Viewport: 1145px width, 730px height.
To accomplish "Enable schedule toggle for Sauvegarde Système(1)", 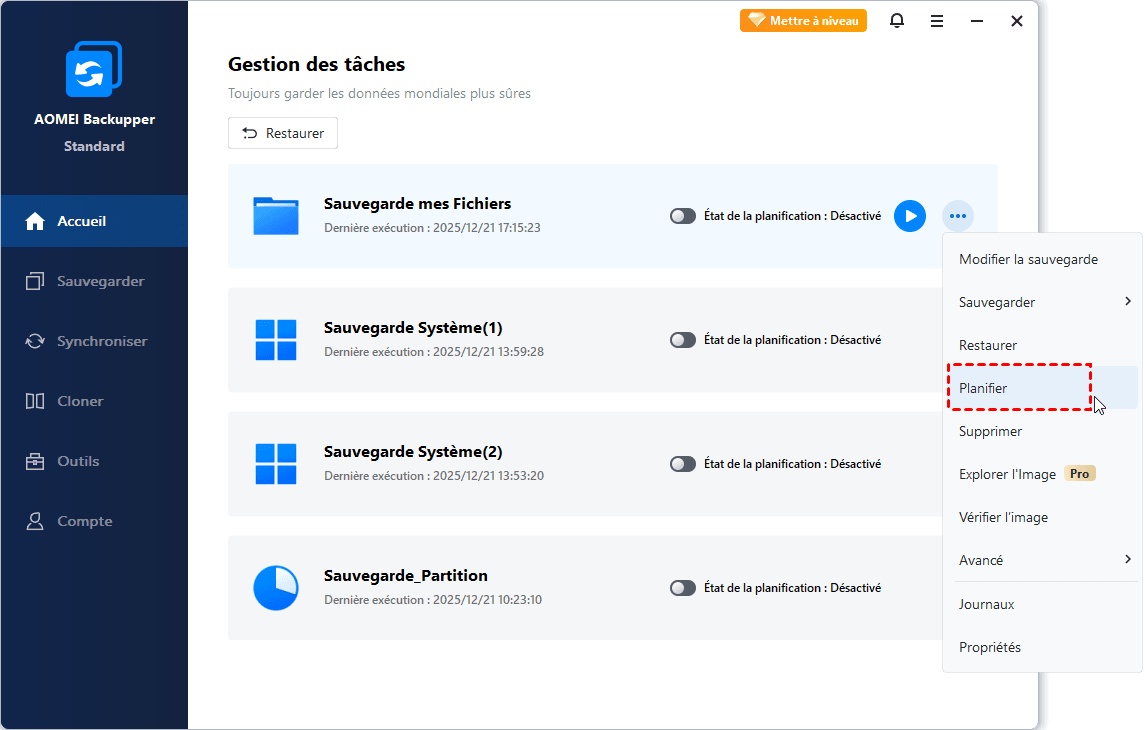I will [x=683, y=340].
